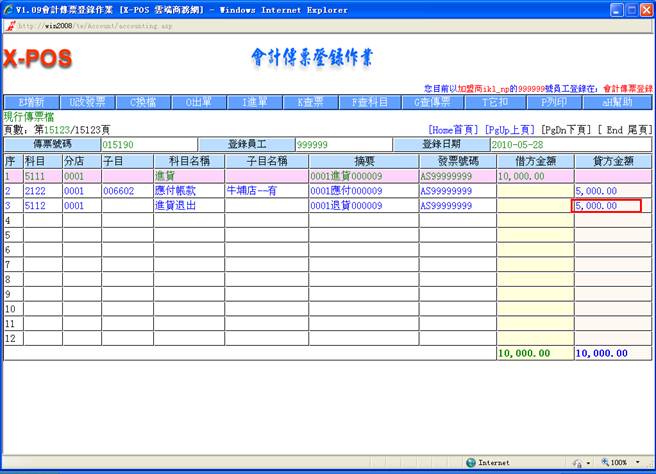The width and height of the screenshot is (656, 474).
Task: Click the E增新 toolbar button
Action: click(32, 102)
